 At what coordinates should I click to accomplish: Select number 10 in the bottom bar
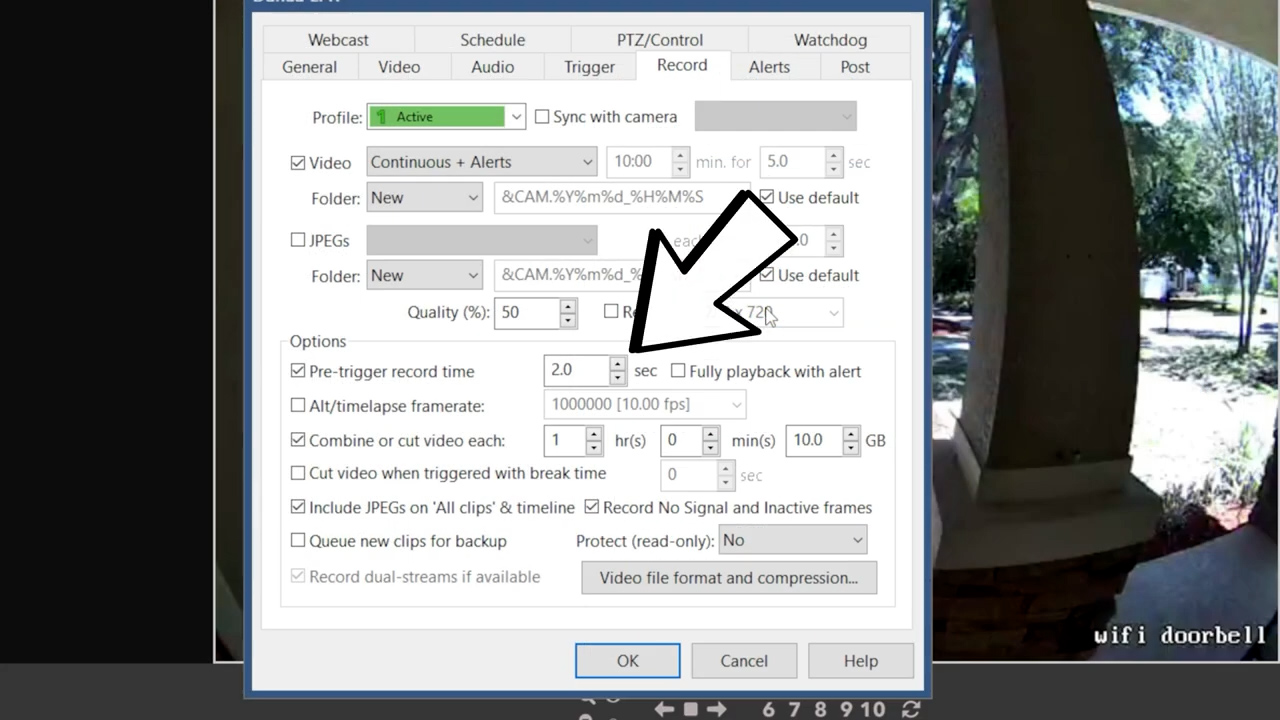point(873,709)
